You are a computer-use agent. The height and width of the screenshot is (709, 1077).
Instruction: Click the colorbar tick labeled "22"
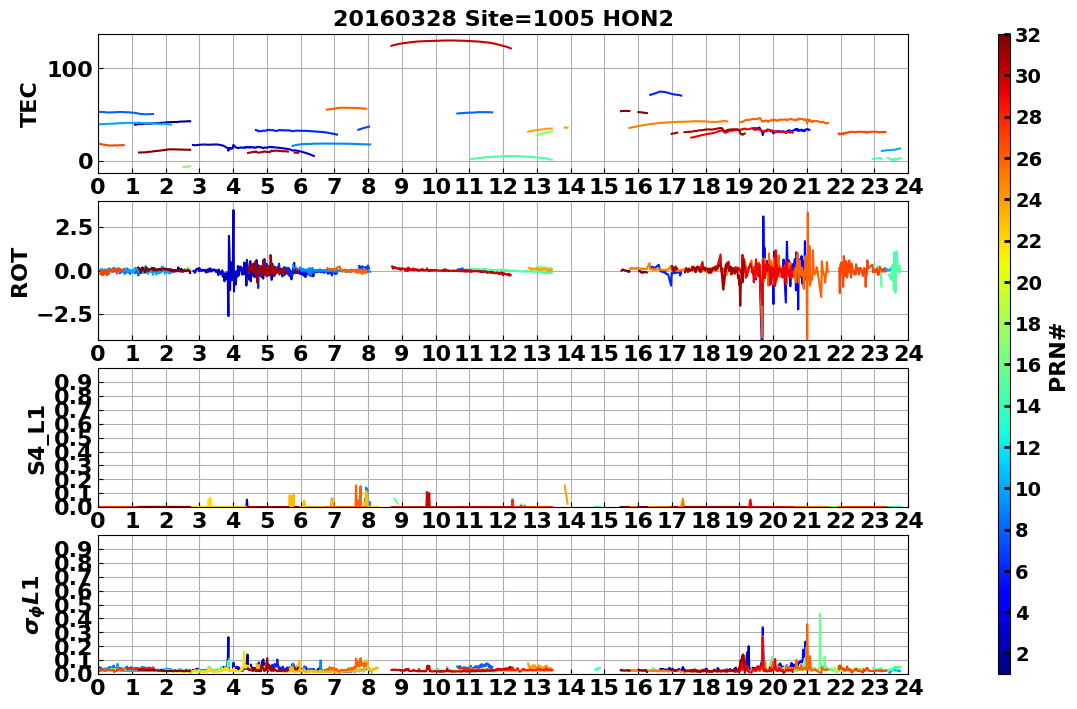pyautogui.click(x=1028, y=241)
